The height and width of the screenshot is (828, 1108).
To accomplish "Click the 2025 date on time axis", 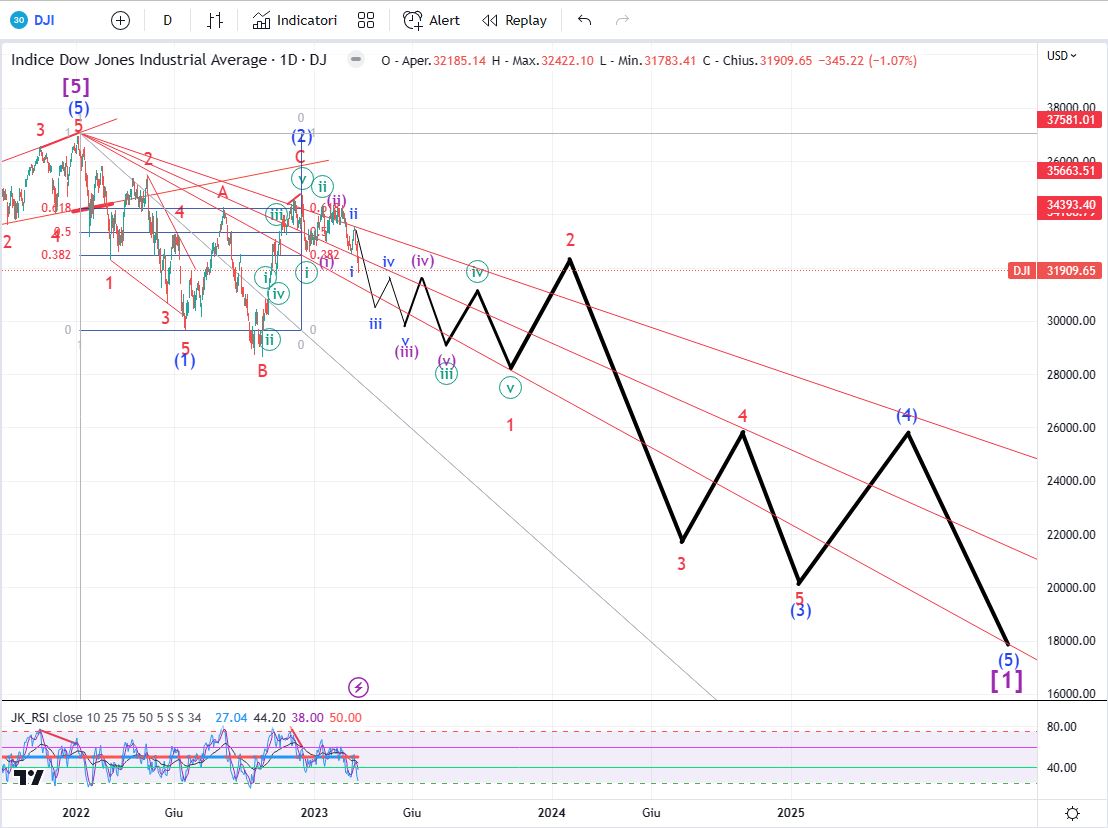I will pyautogui.click(x=791, y=812).
